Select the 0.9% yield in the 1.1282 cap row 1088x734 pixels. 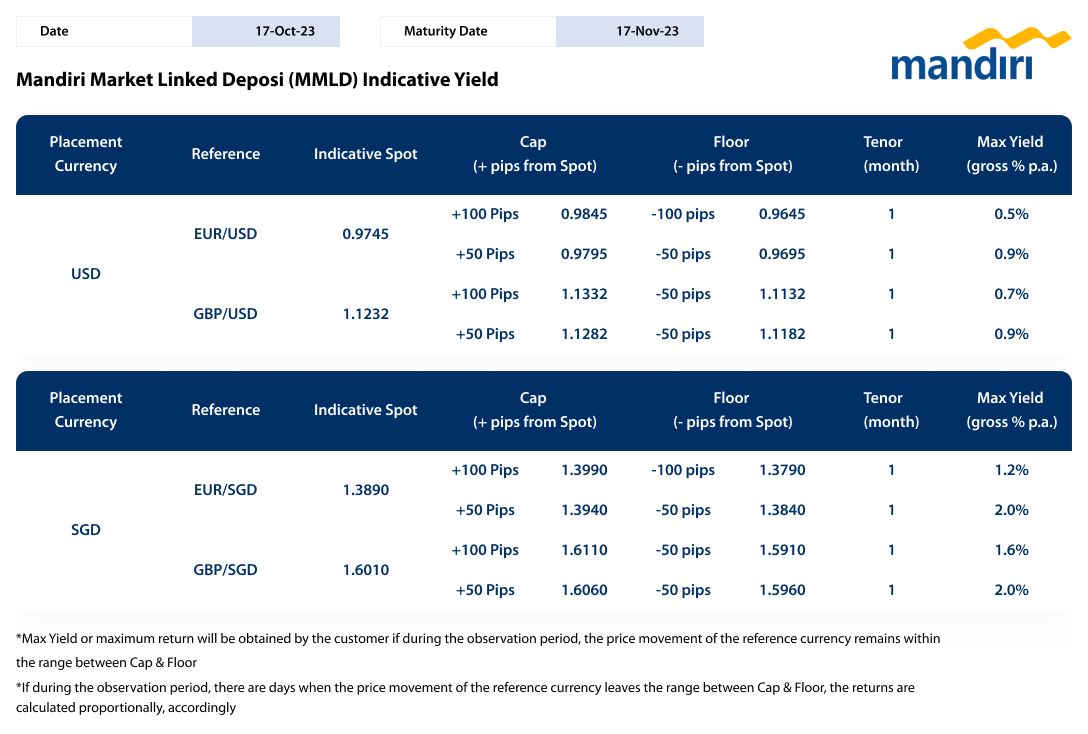1011,334
